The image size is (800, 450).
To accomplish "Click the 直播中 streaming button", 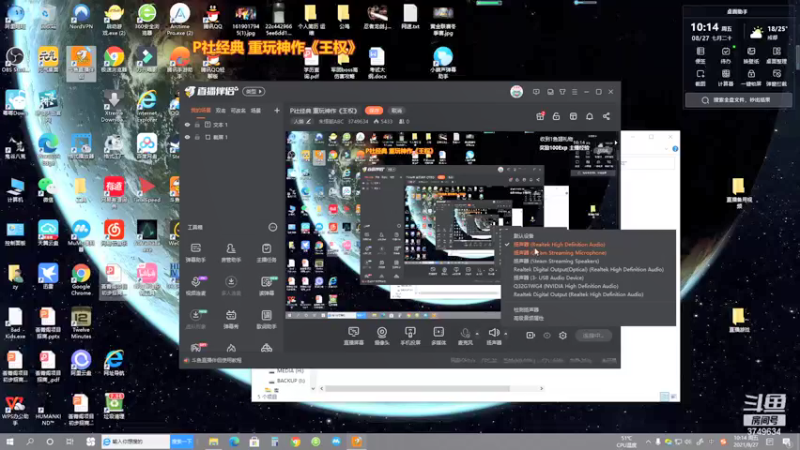I will (593, 335).
